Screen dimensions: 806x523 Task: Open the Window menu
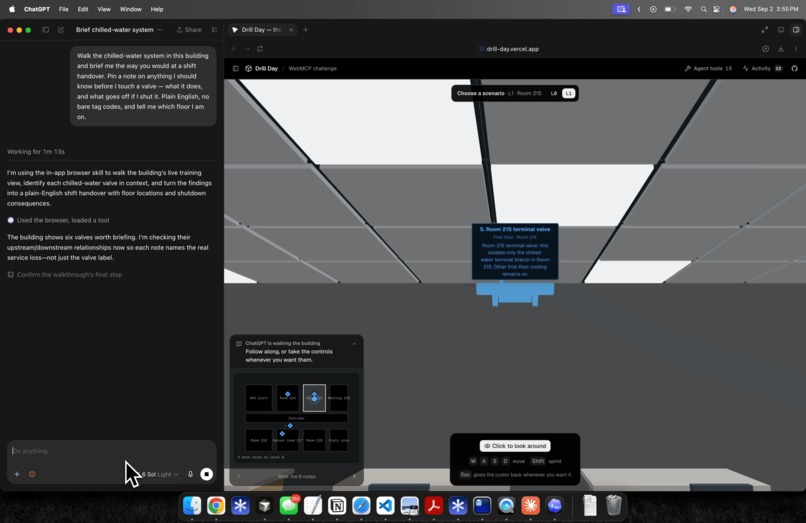pyautogui.click(x=131, y=9)
